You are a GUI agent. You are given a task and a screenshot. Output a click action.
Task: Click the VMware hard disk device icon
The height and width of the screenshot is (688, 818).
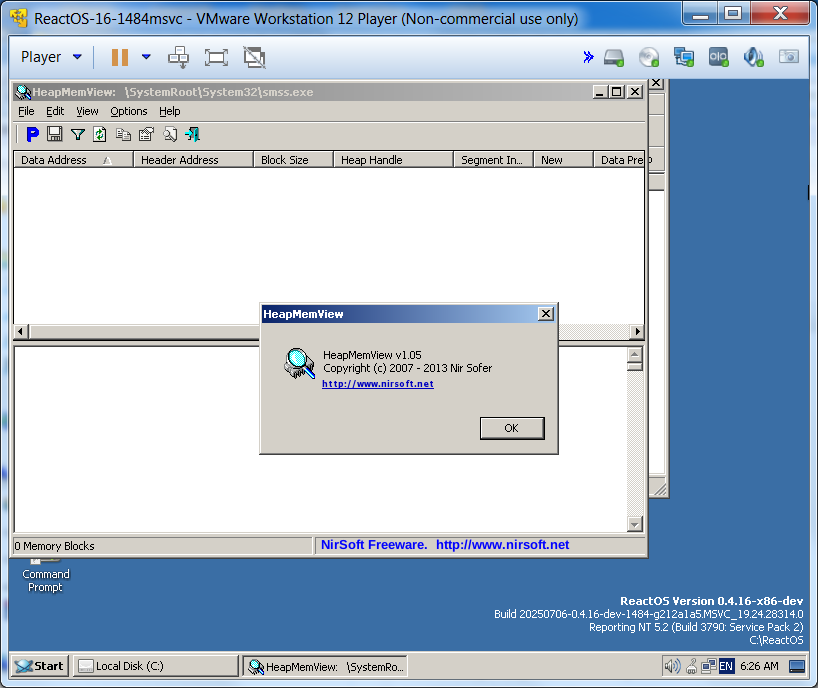tap(614, 57)
